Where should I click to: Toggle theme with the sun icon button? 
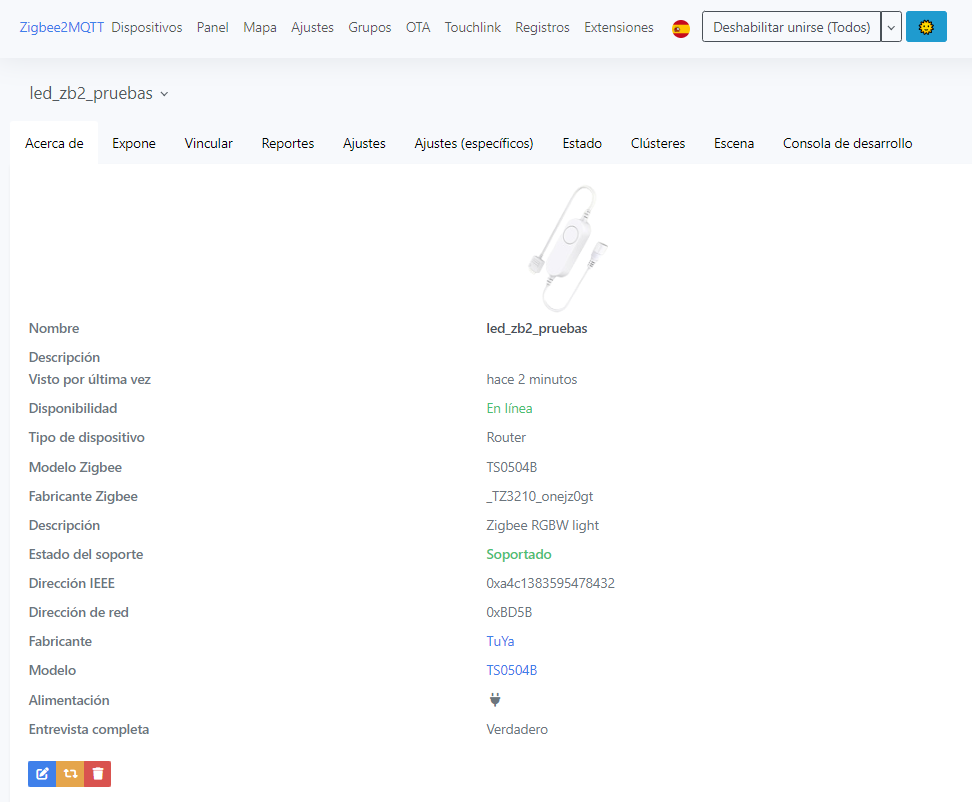pos(926,27)
